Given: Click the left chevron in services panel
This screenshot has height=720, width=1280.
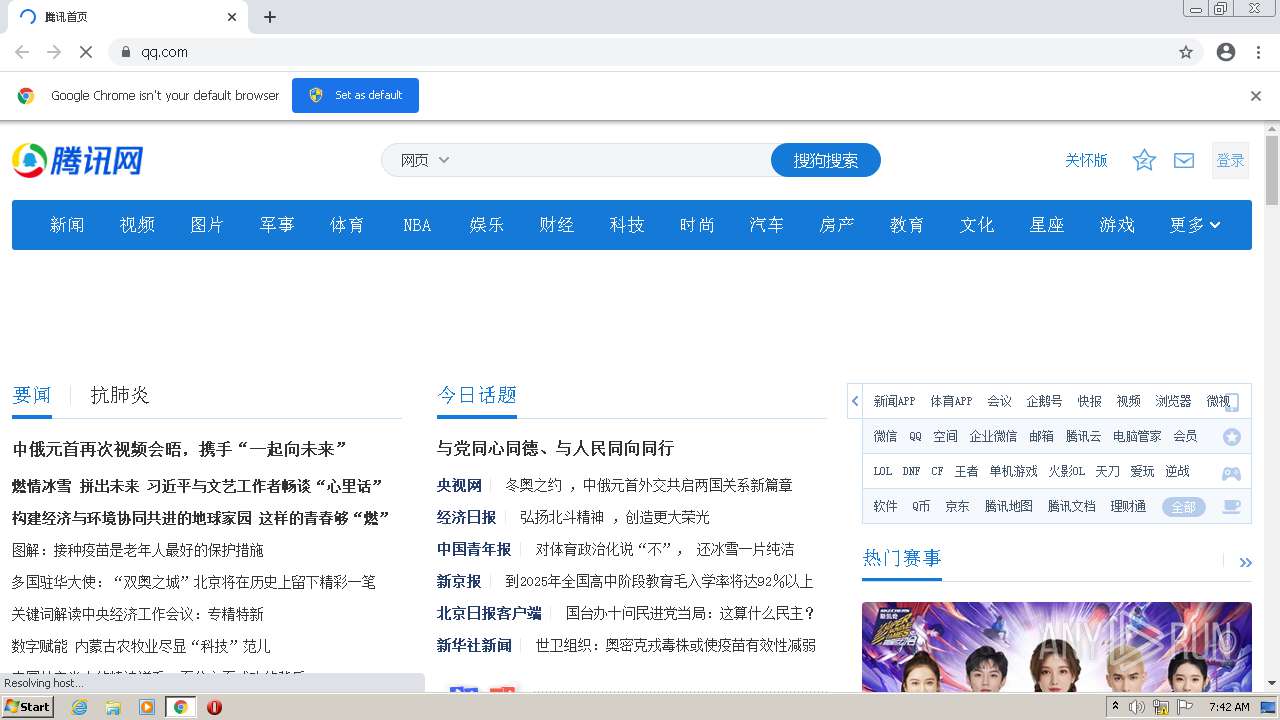Looking at the screenshot, I should (x=855, y=401).
